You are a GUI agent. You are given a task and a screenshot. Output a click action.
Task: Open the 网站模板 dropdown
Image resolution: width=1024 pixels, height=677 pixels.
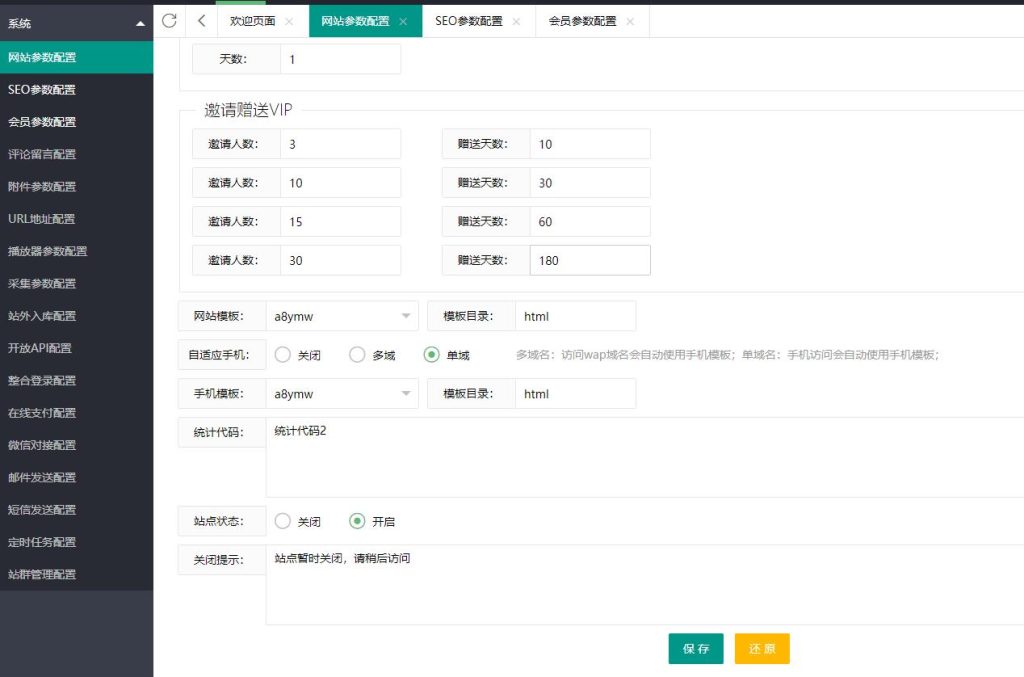pos(342,314)
